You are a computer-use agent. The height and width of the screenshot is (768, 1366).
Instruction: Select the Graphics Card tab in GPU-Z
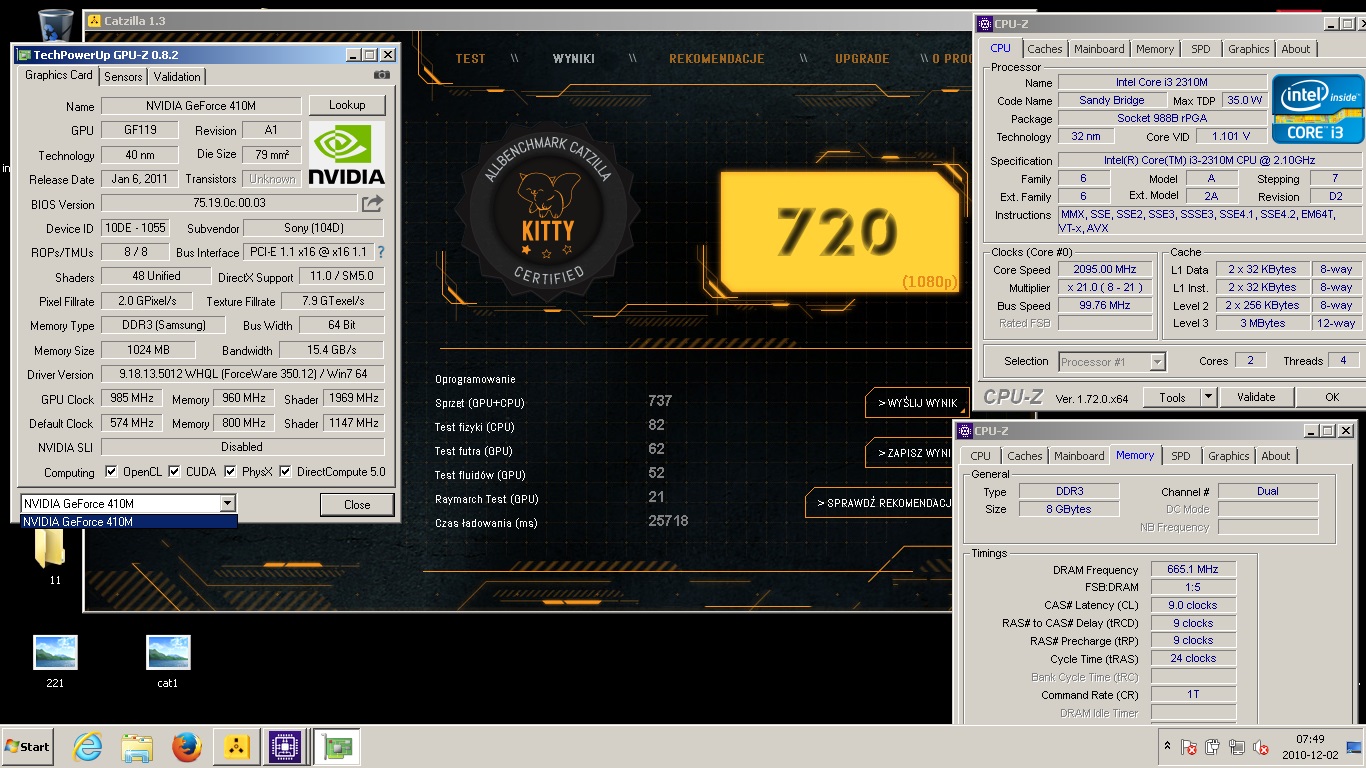click(x=59, y=75)
